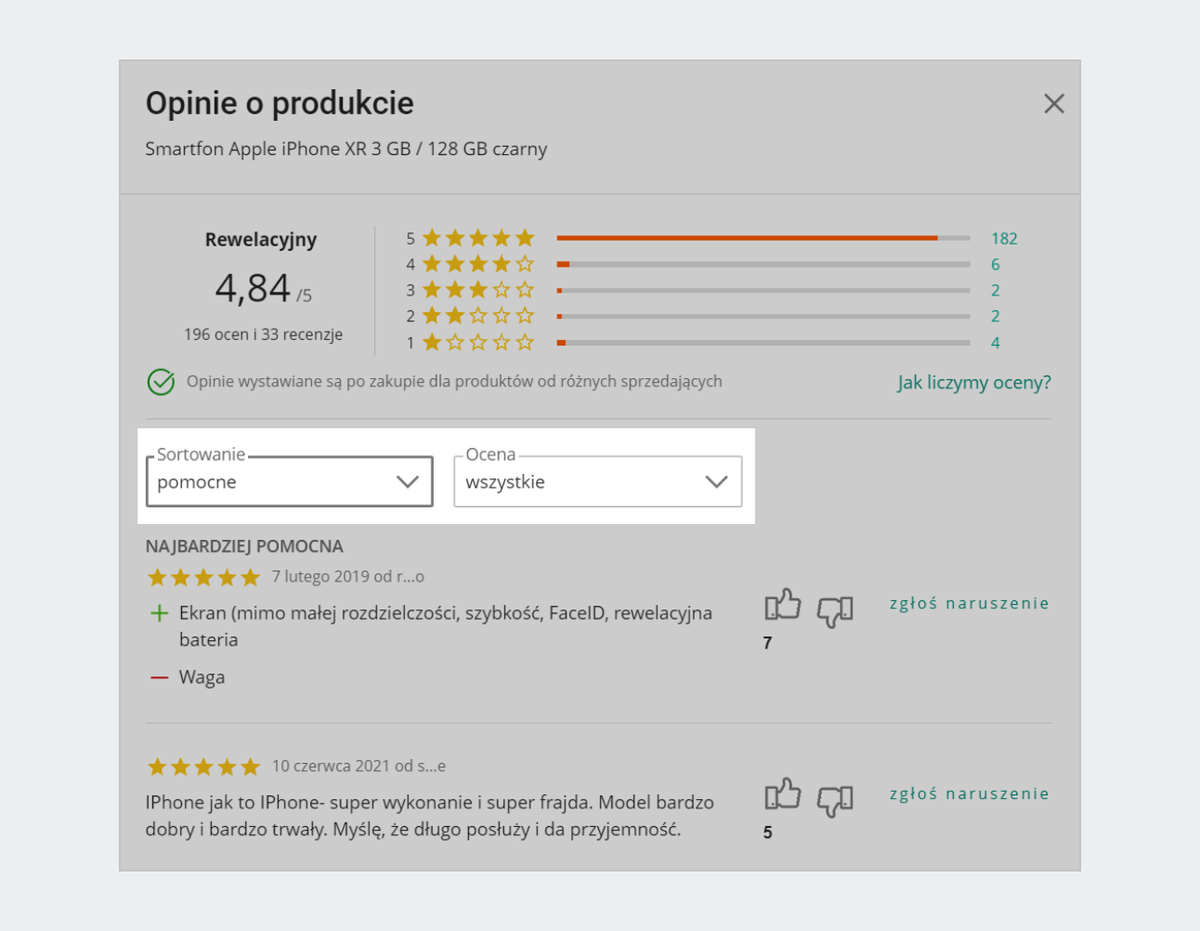Image resolution: width=1200 pixels, height=931 pixels.
Task: Close the product reviews dialog
Action: (1054, 104)
